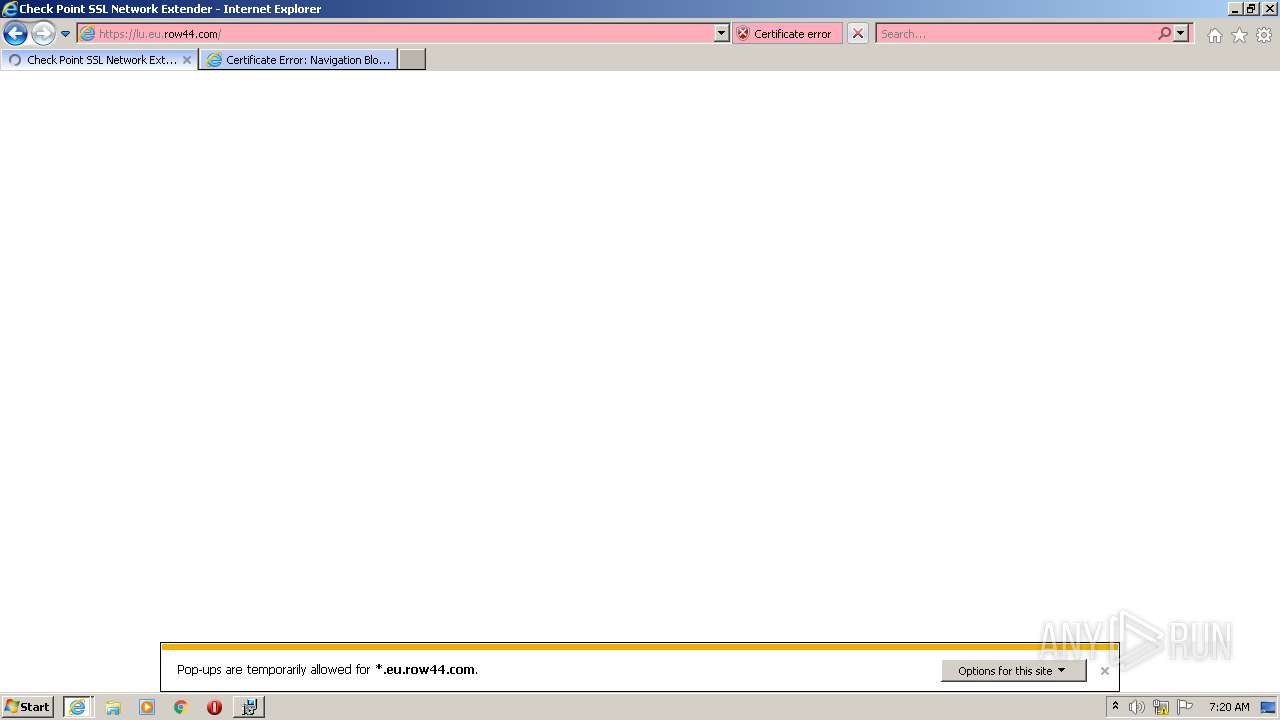Open a new blank tab

[x=412, y=60]
